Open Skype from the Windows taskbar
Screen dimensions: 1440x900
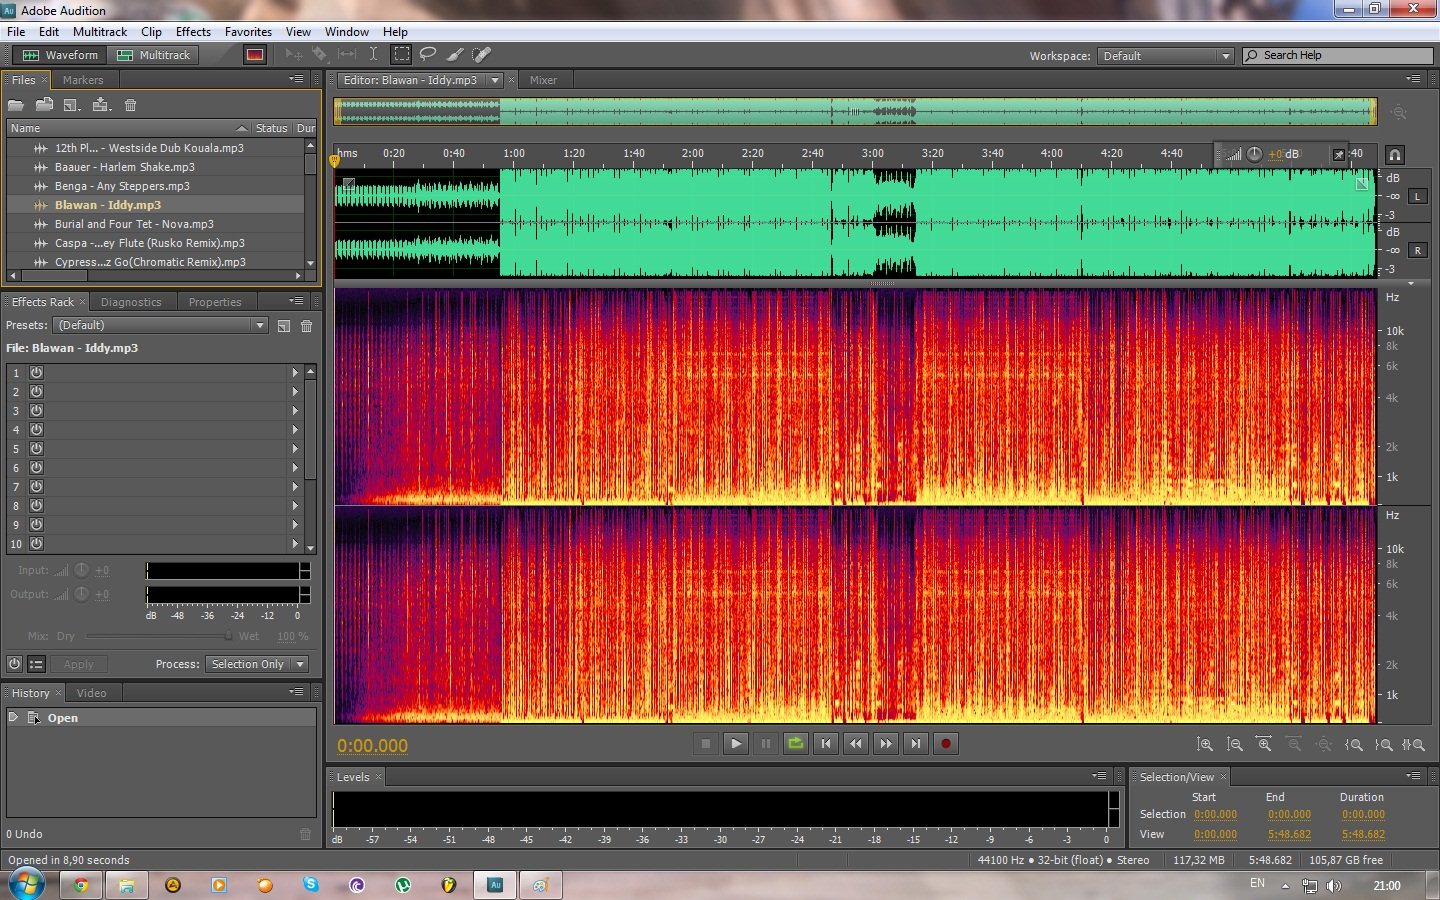pyautogui.click(x=311, y=885)
